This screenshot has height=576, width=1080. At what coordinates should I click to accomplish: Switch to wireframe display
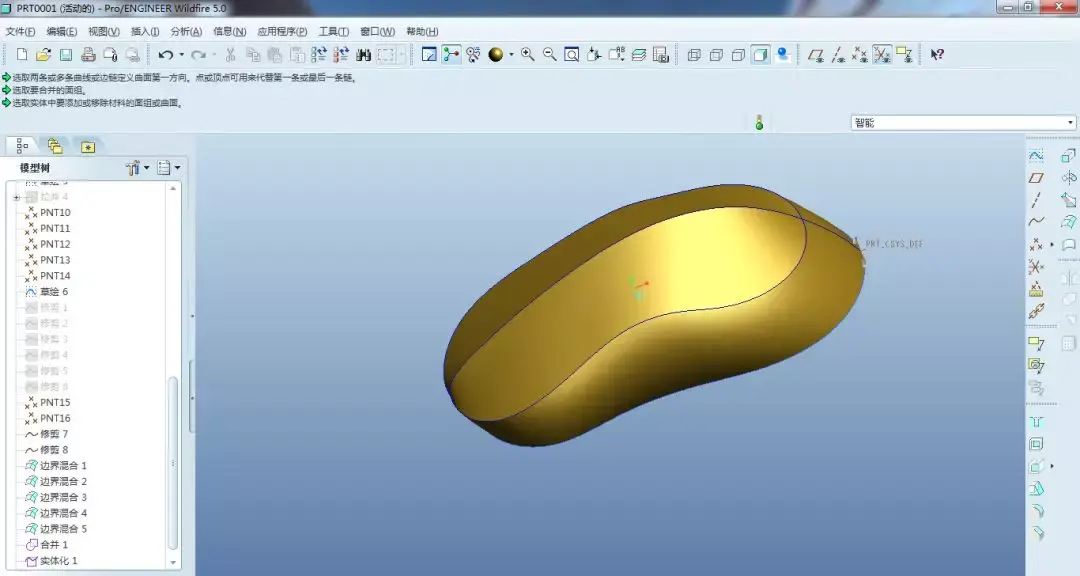click(694, 54)
